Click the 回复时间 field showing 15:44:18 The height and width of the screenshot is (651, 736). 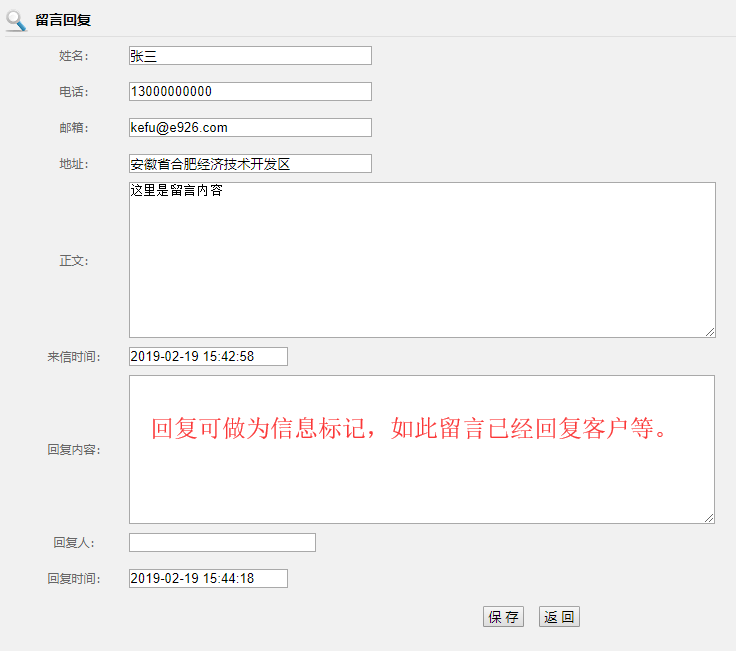pyautogui.click(x=208, y=579)
